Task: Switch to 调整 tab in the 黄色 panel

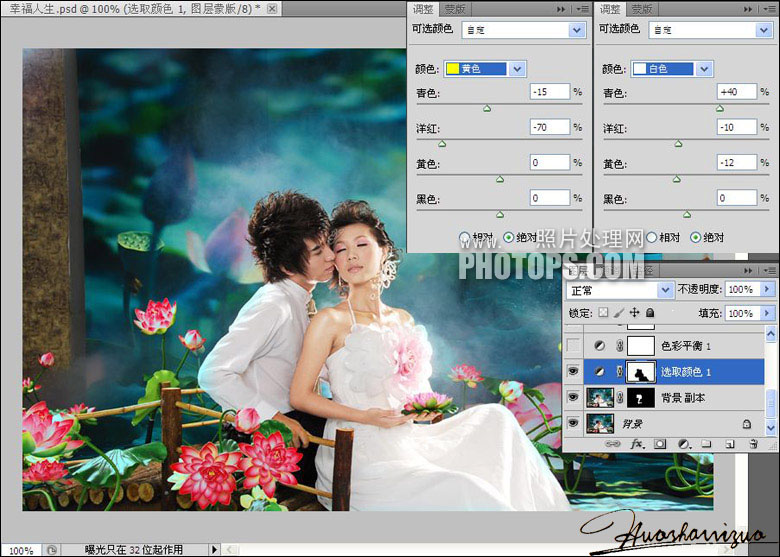Action: [423, 9]
